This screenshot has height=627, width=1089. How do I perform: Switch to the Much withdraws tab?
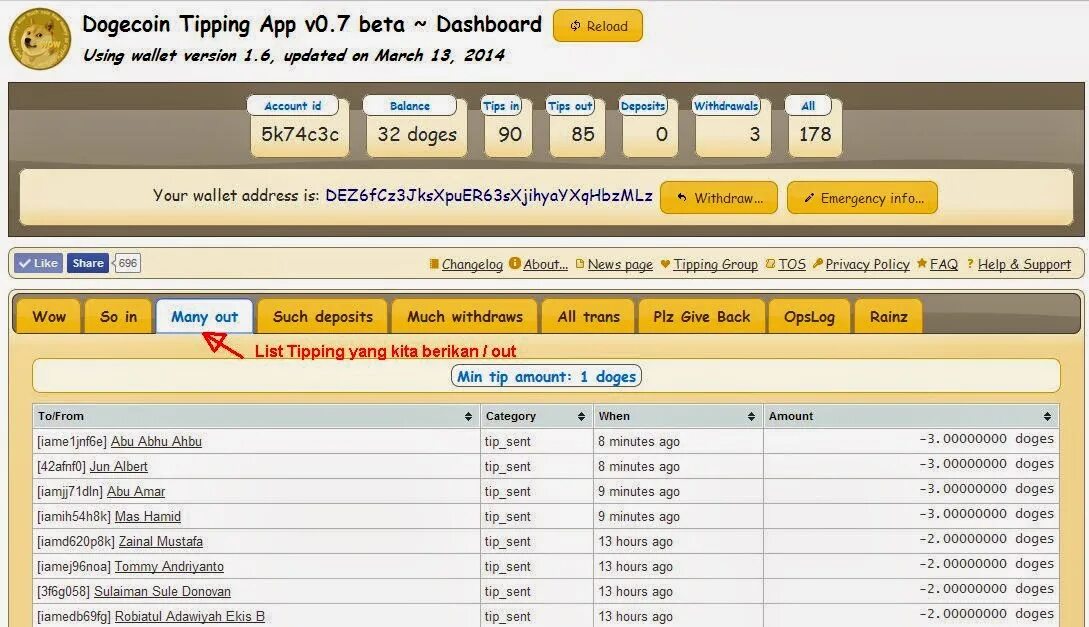click(x=465, y=317)
